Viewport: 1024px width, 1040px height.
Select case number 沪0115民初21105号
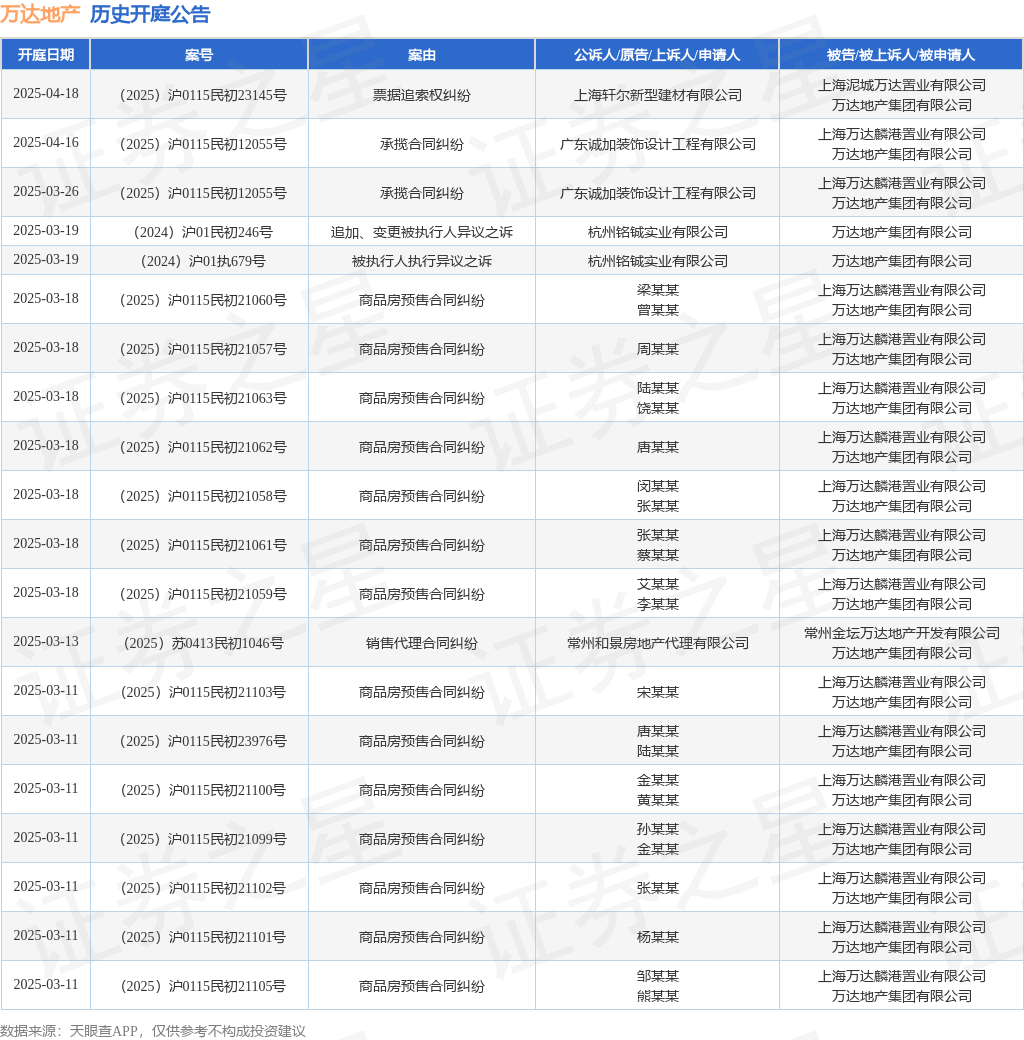(203, 987)
